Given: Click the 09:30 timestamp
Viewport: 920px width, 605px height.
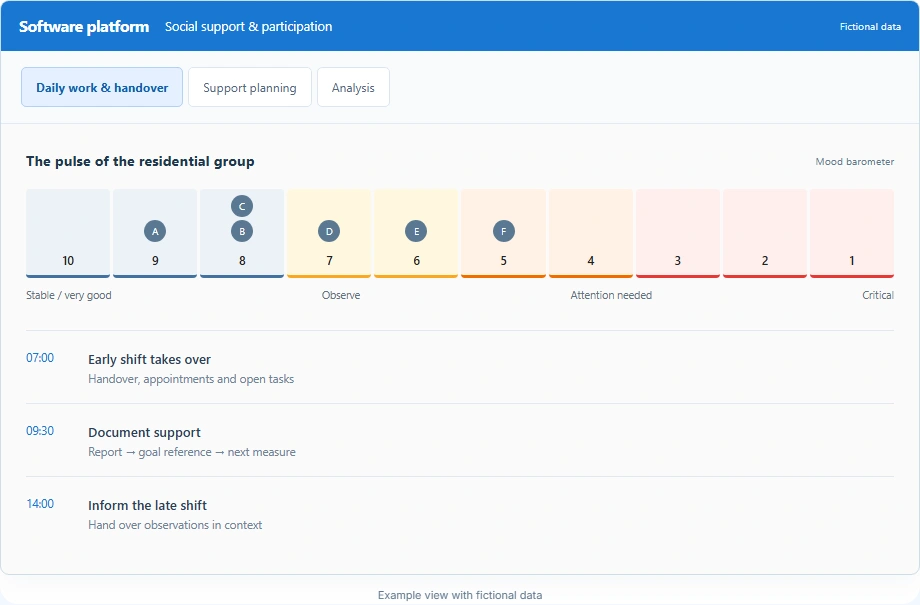Looking at the screenshot, I should coord(40,431).
